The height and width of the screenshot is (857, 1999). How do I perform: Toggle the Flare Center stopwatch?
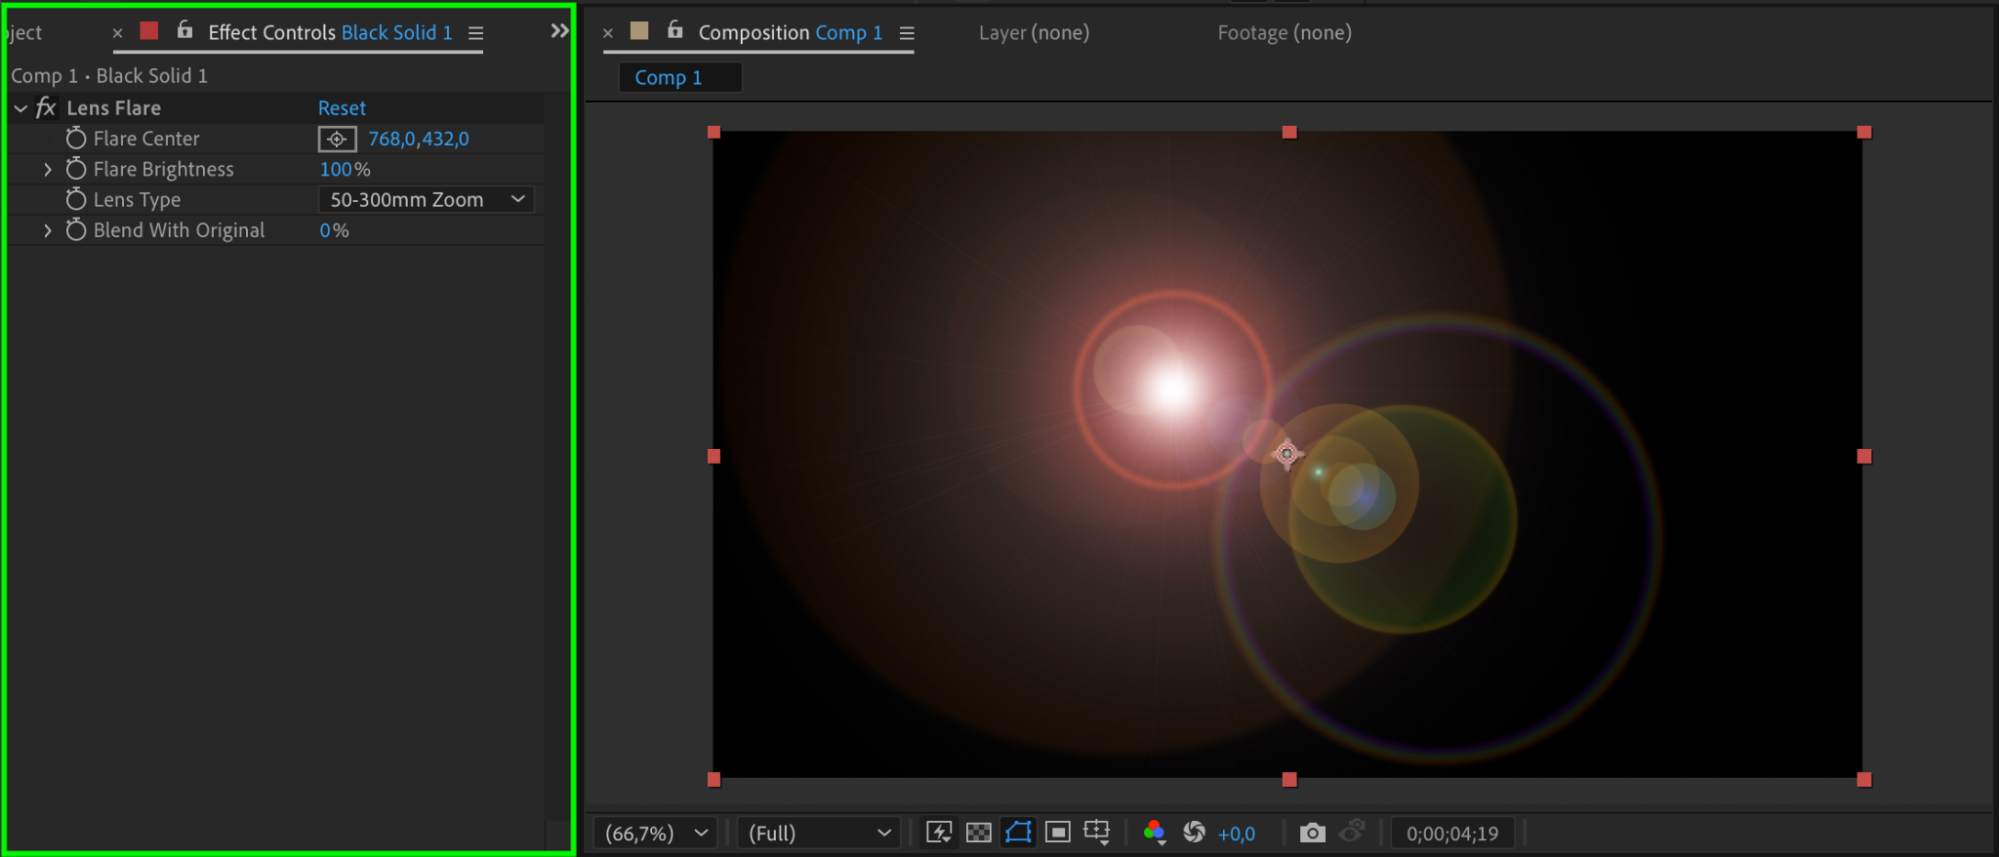[x=76, y=138]
